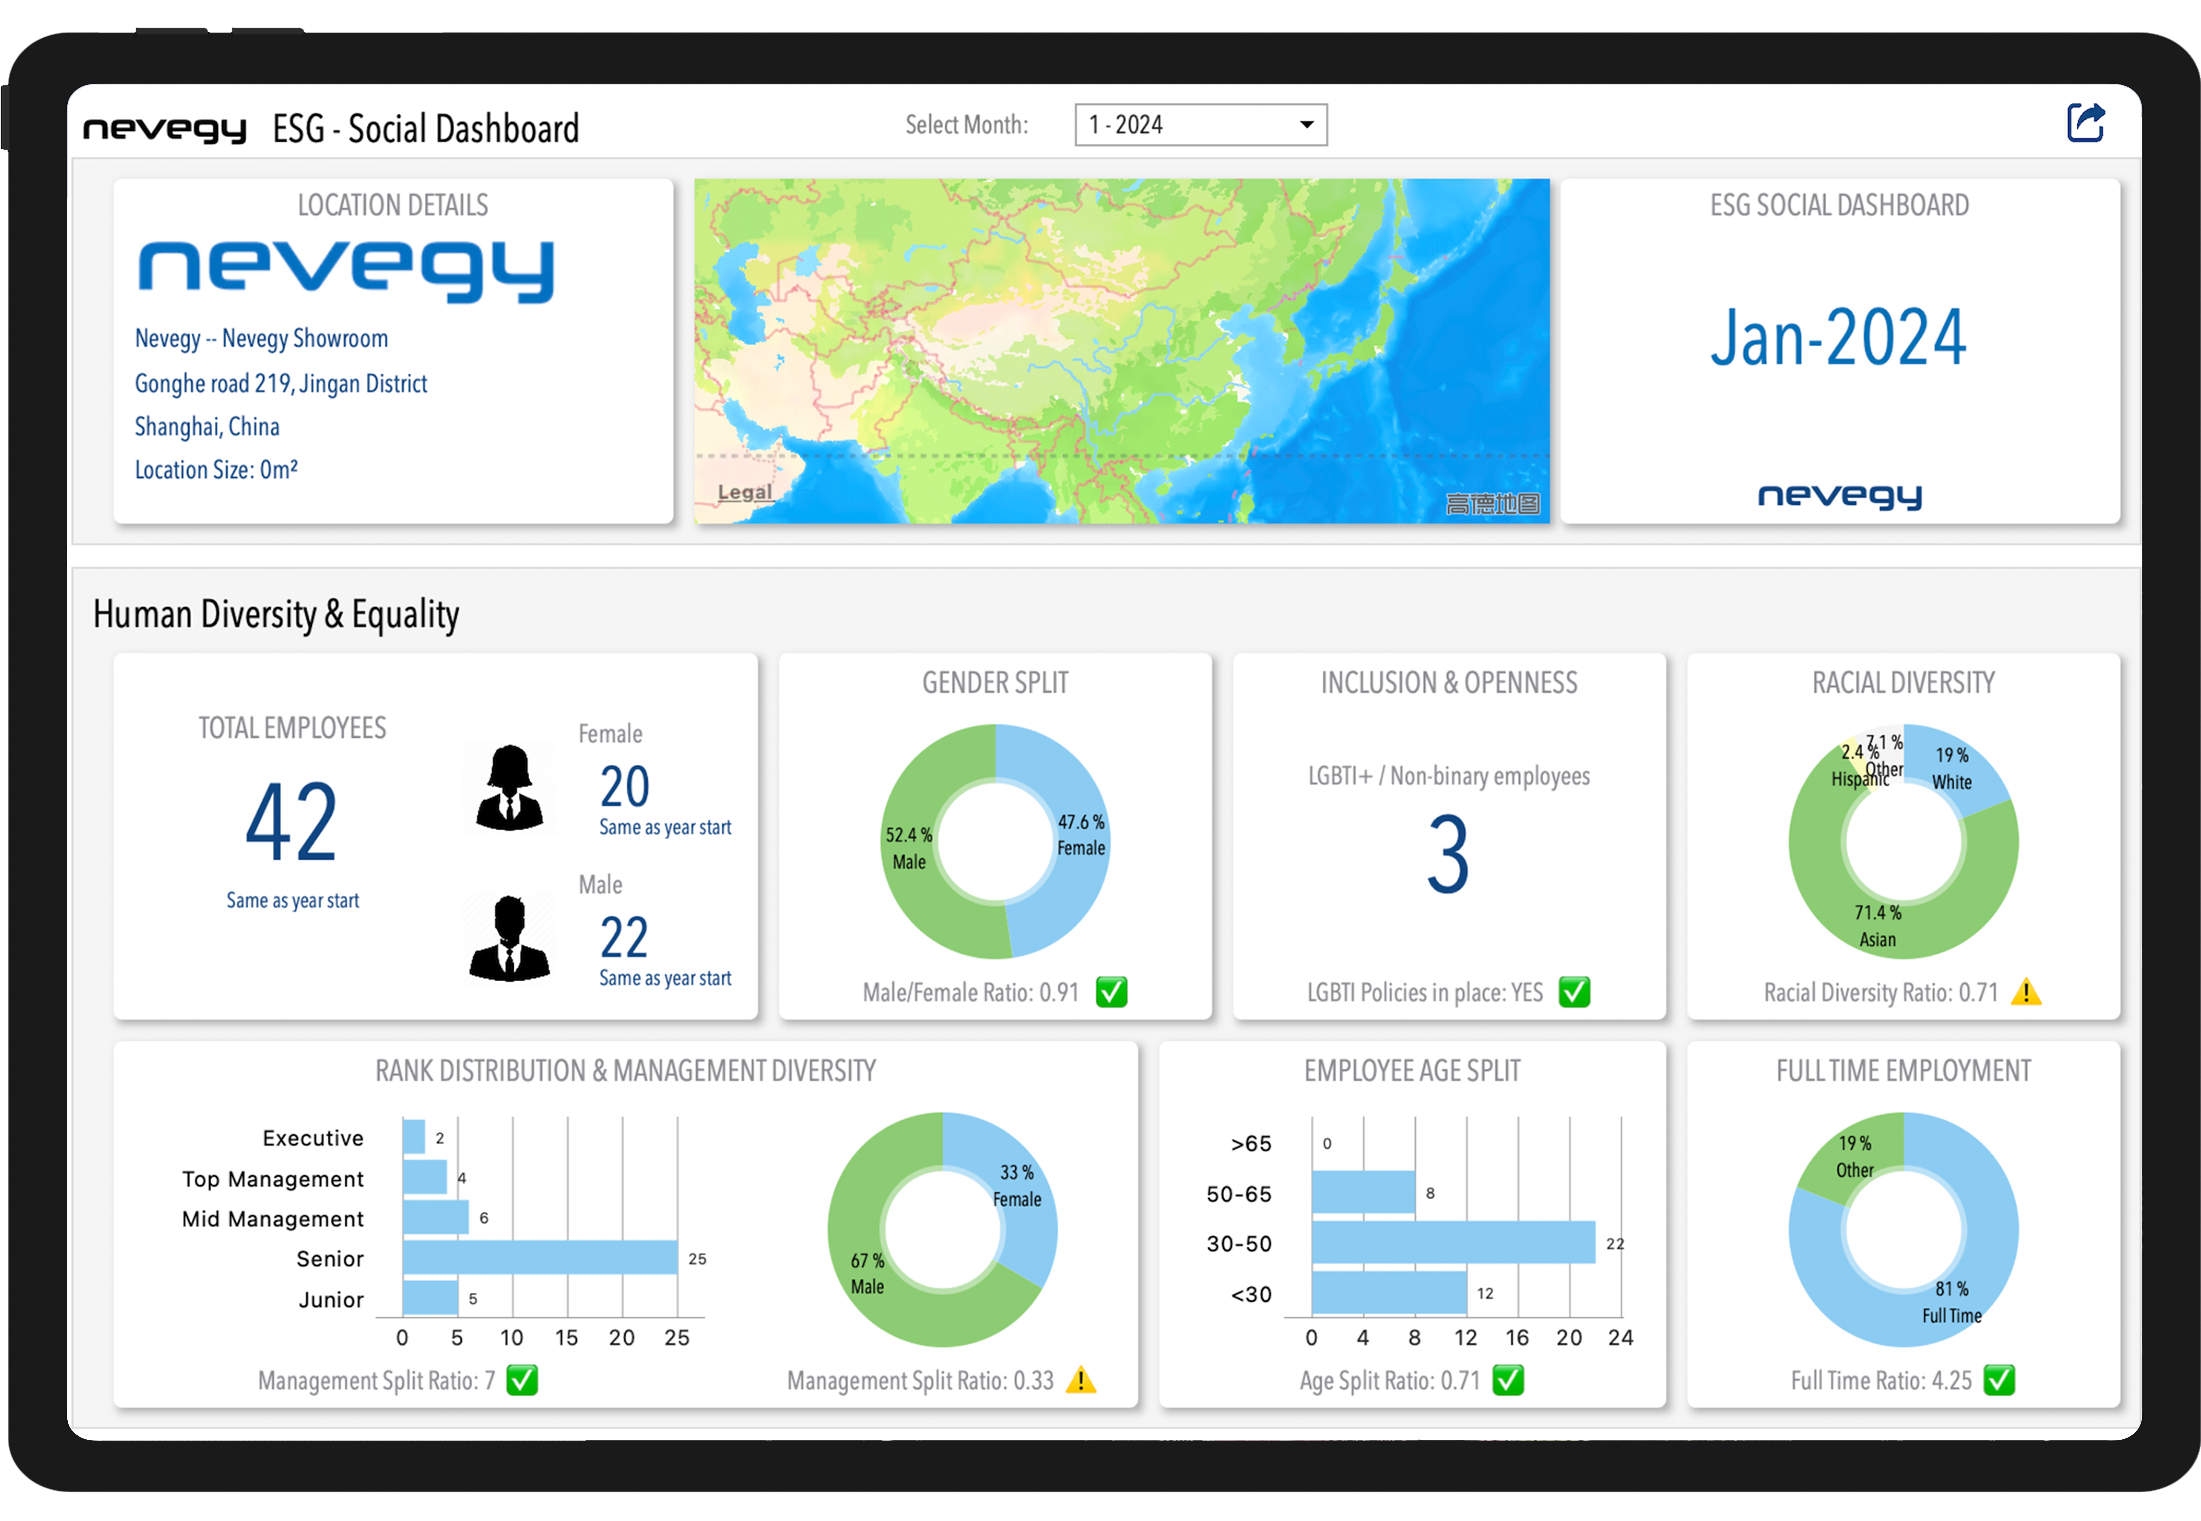Click the 'Human Diversity & Equality' heading
Screen dimensions: 2201x1521
click(276, 615)
